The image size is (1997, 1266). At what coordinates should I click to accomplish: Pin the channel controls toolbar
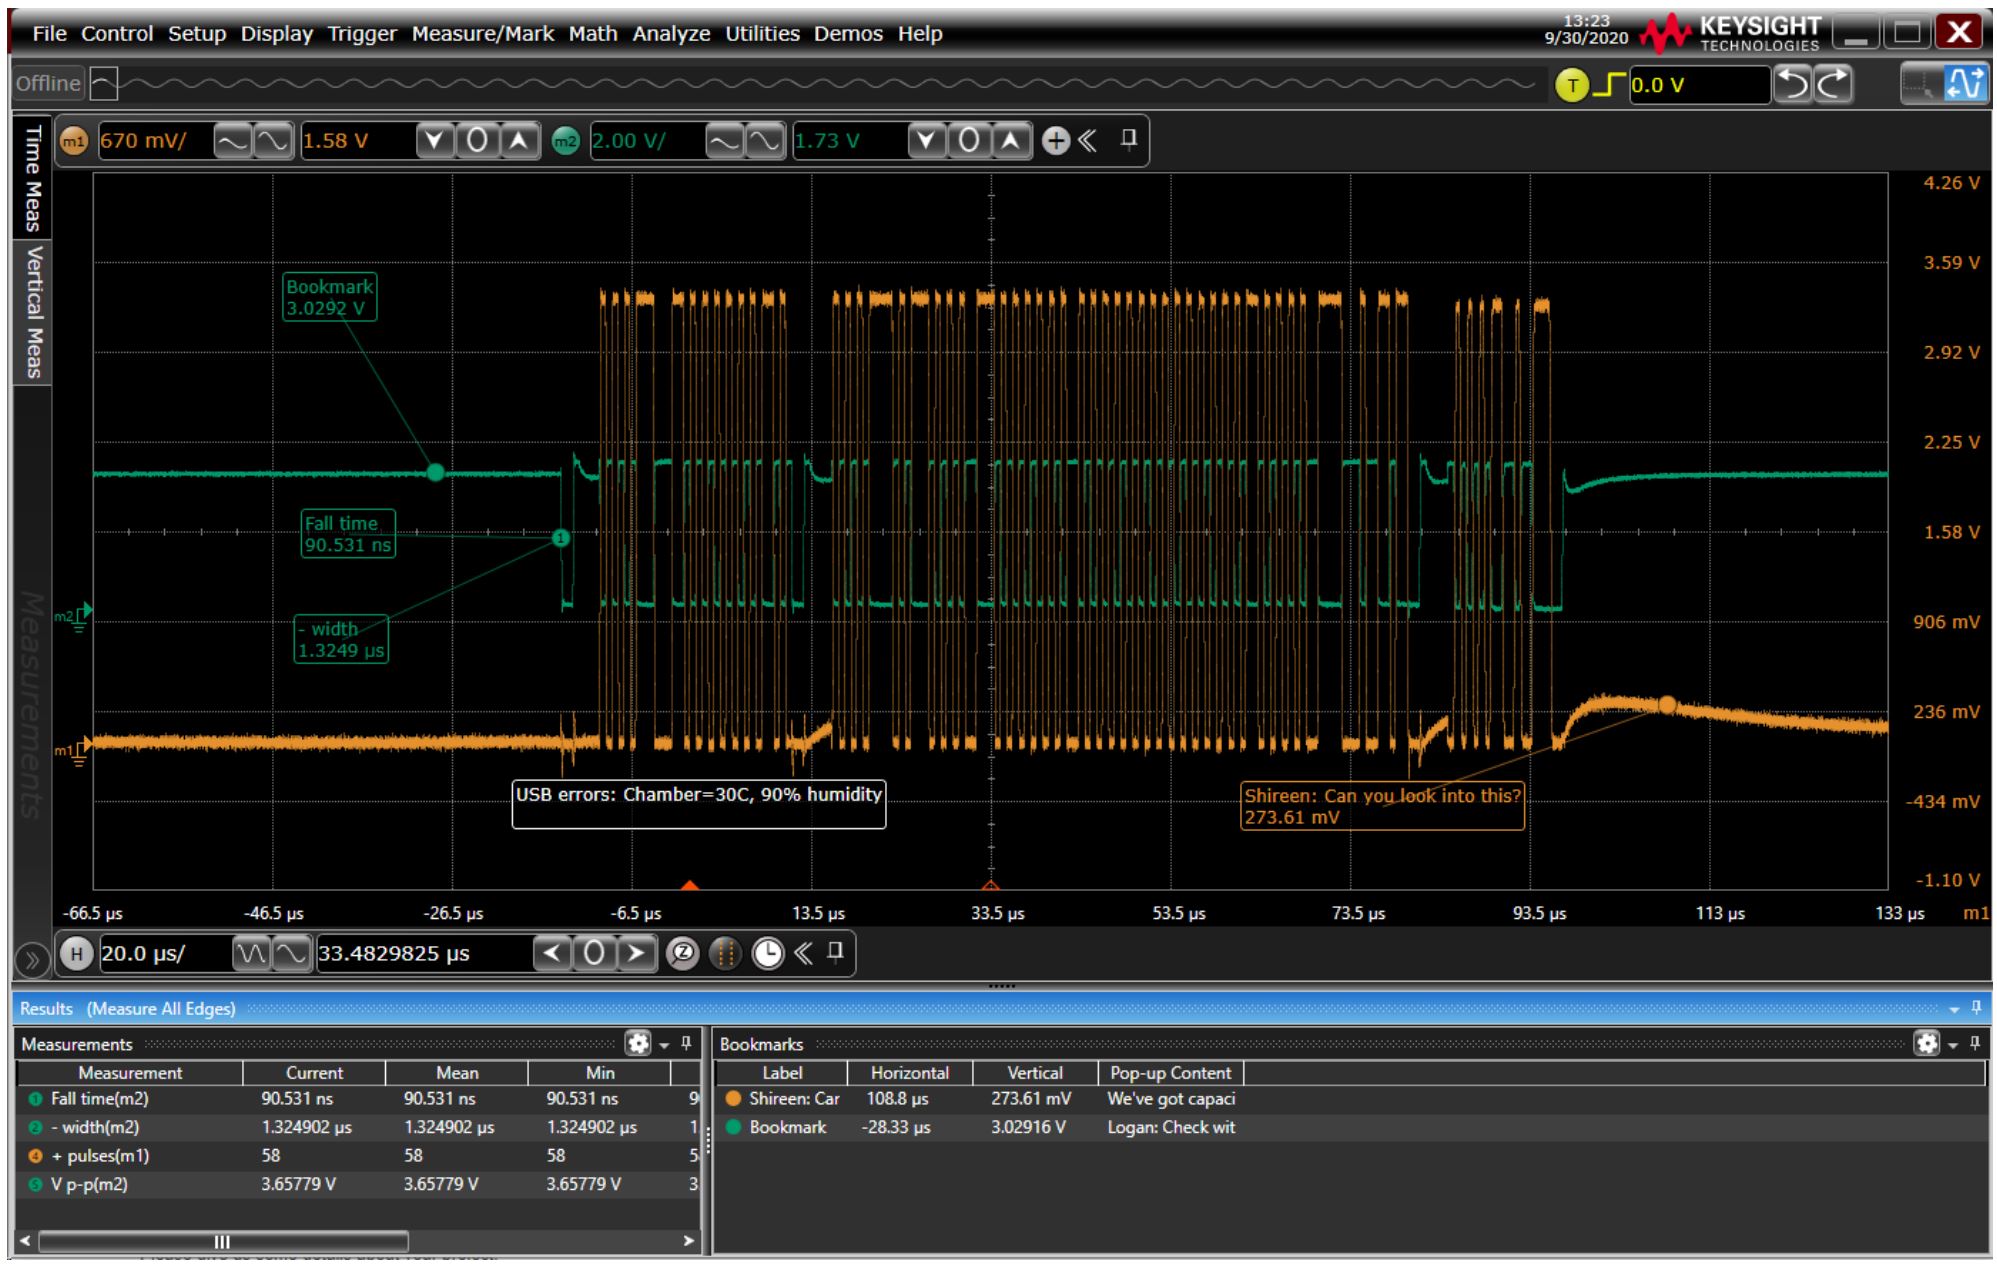point(1130,142)
